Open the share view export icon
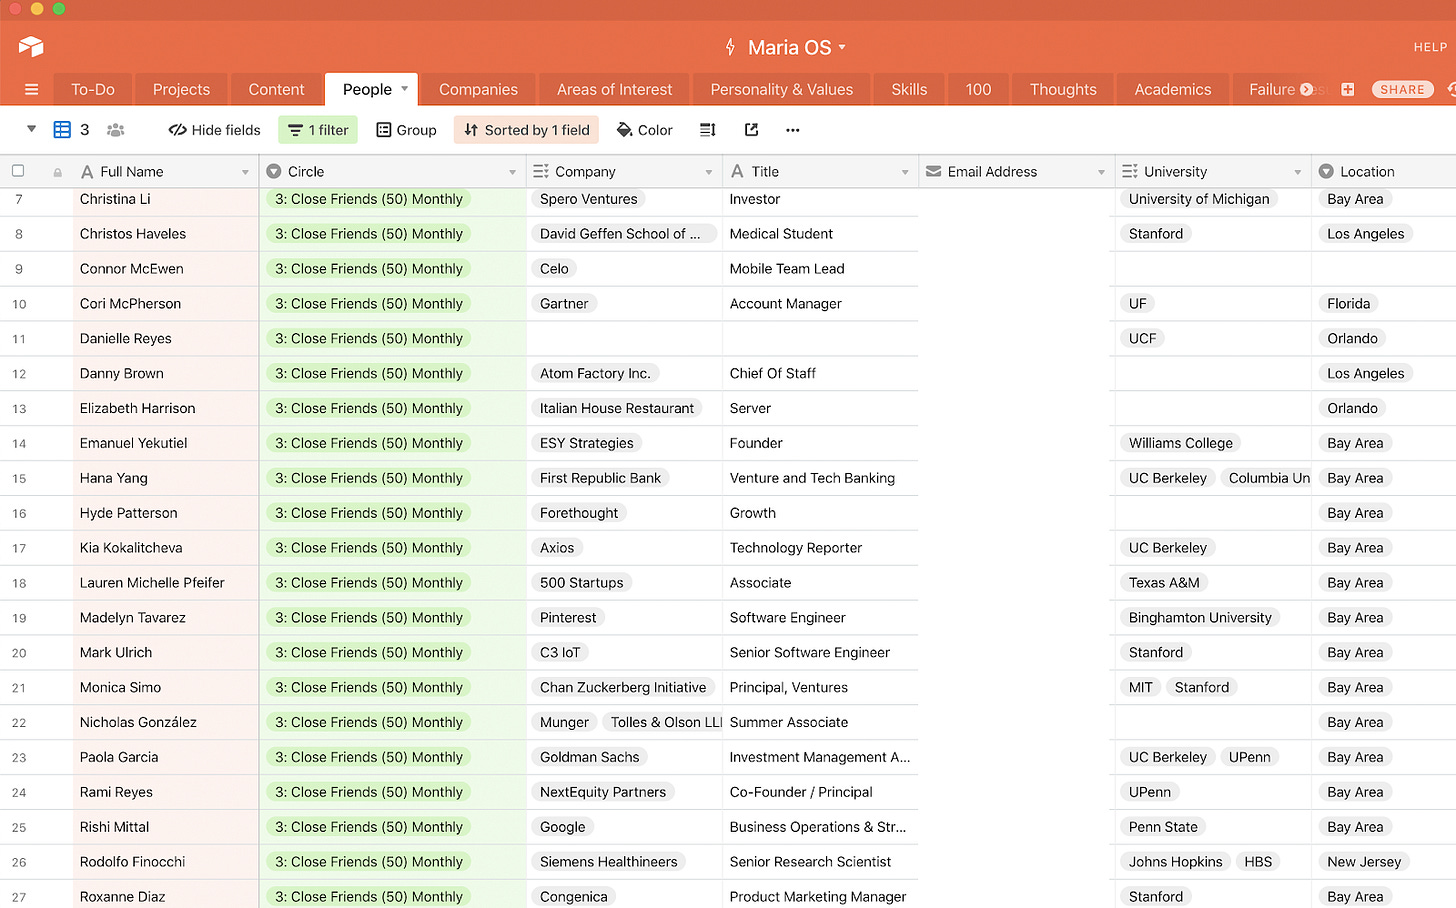 751,130
